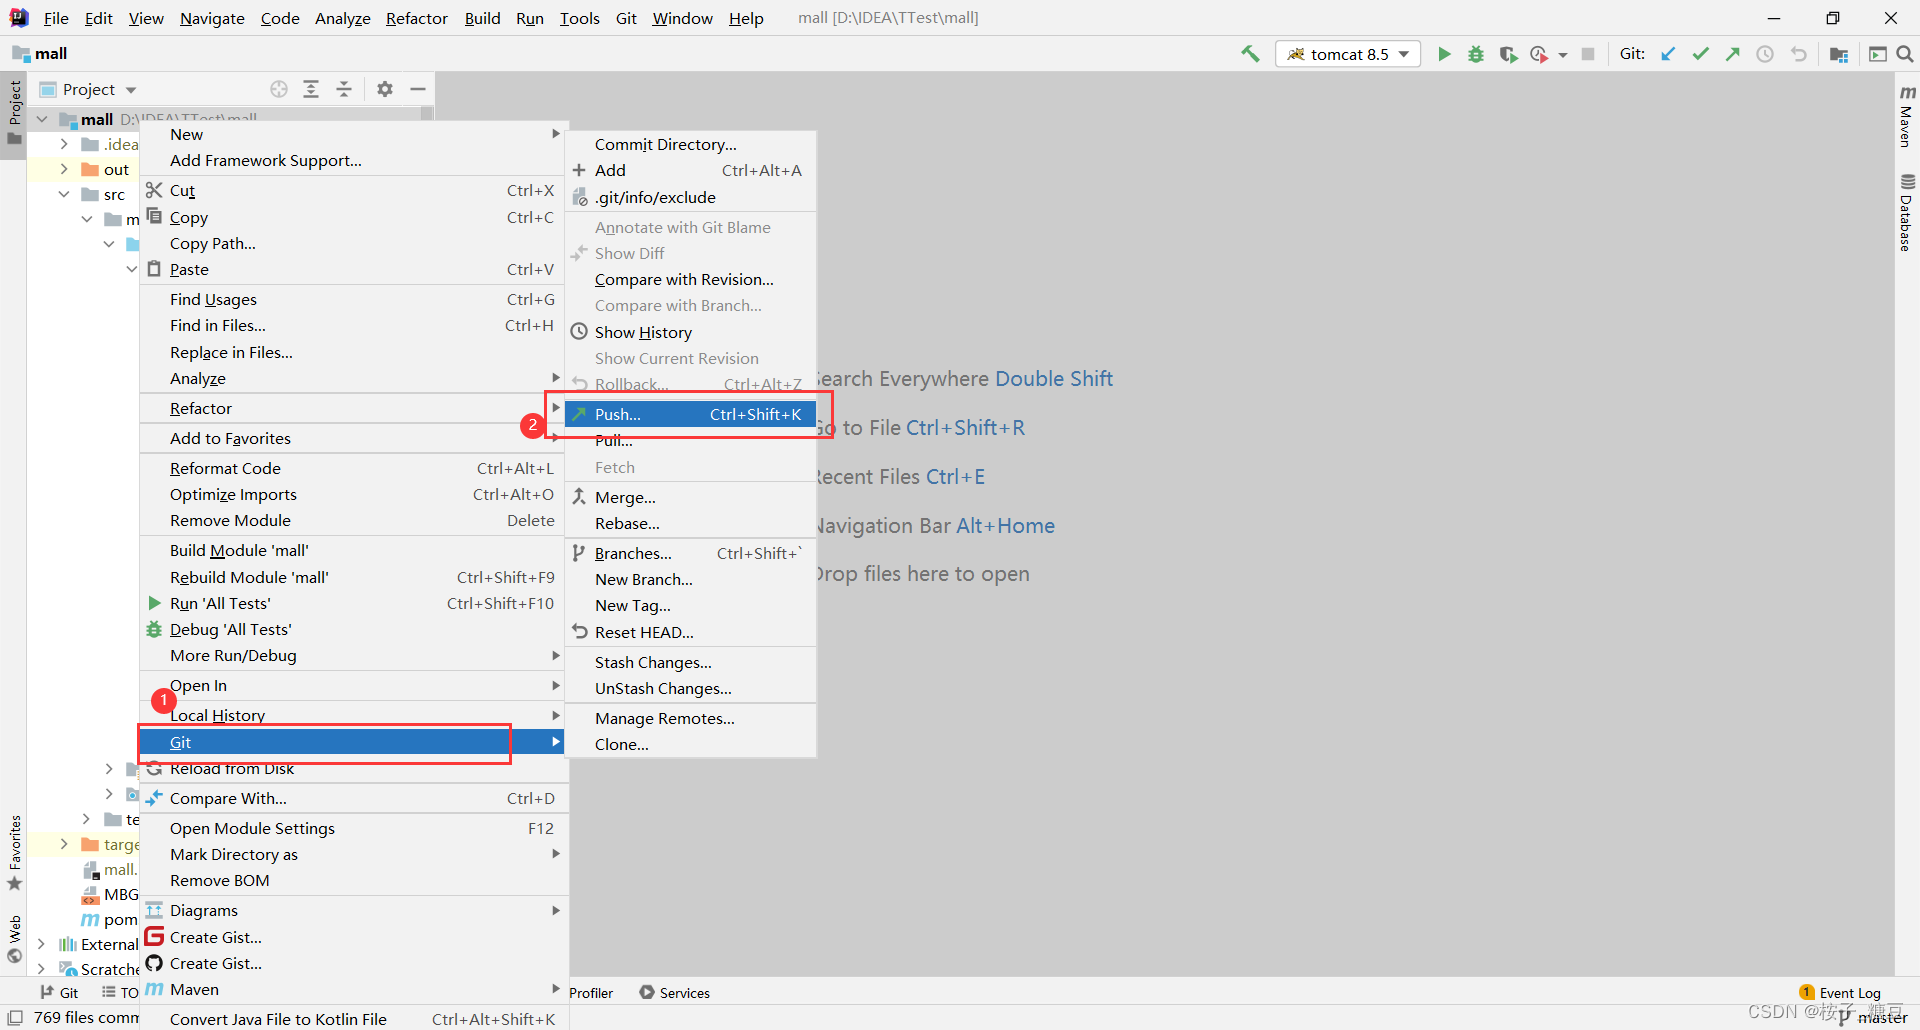The image size is (1920, 1030).
Task: Open Project panel settings gear icon
Action: click(x=384, y=89)
